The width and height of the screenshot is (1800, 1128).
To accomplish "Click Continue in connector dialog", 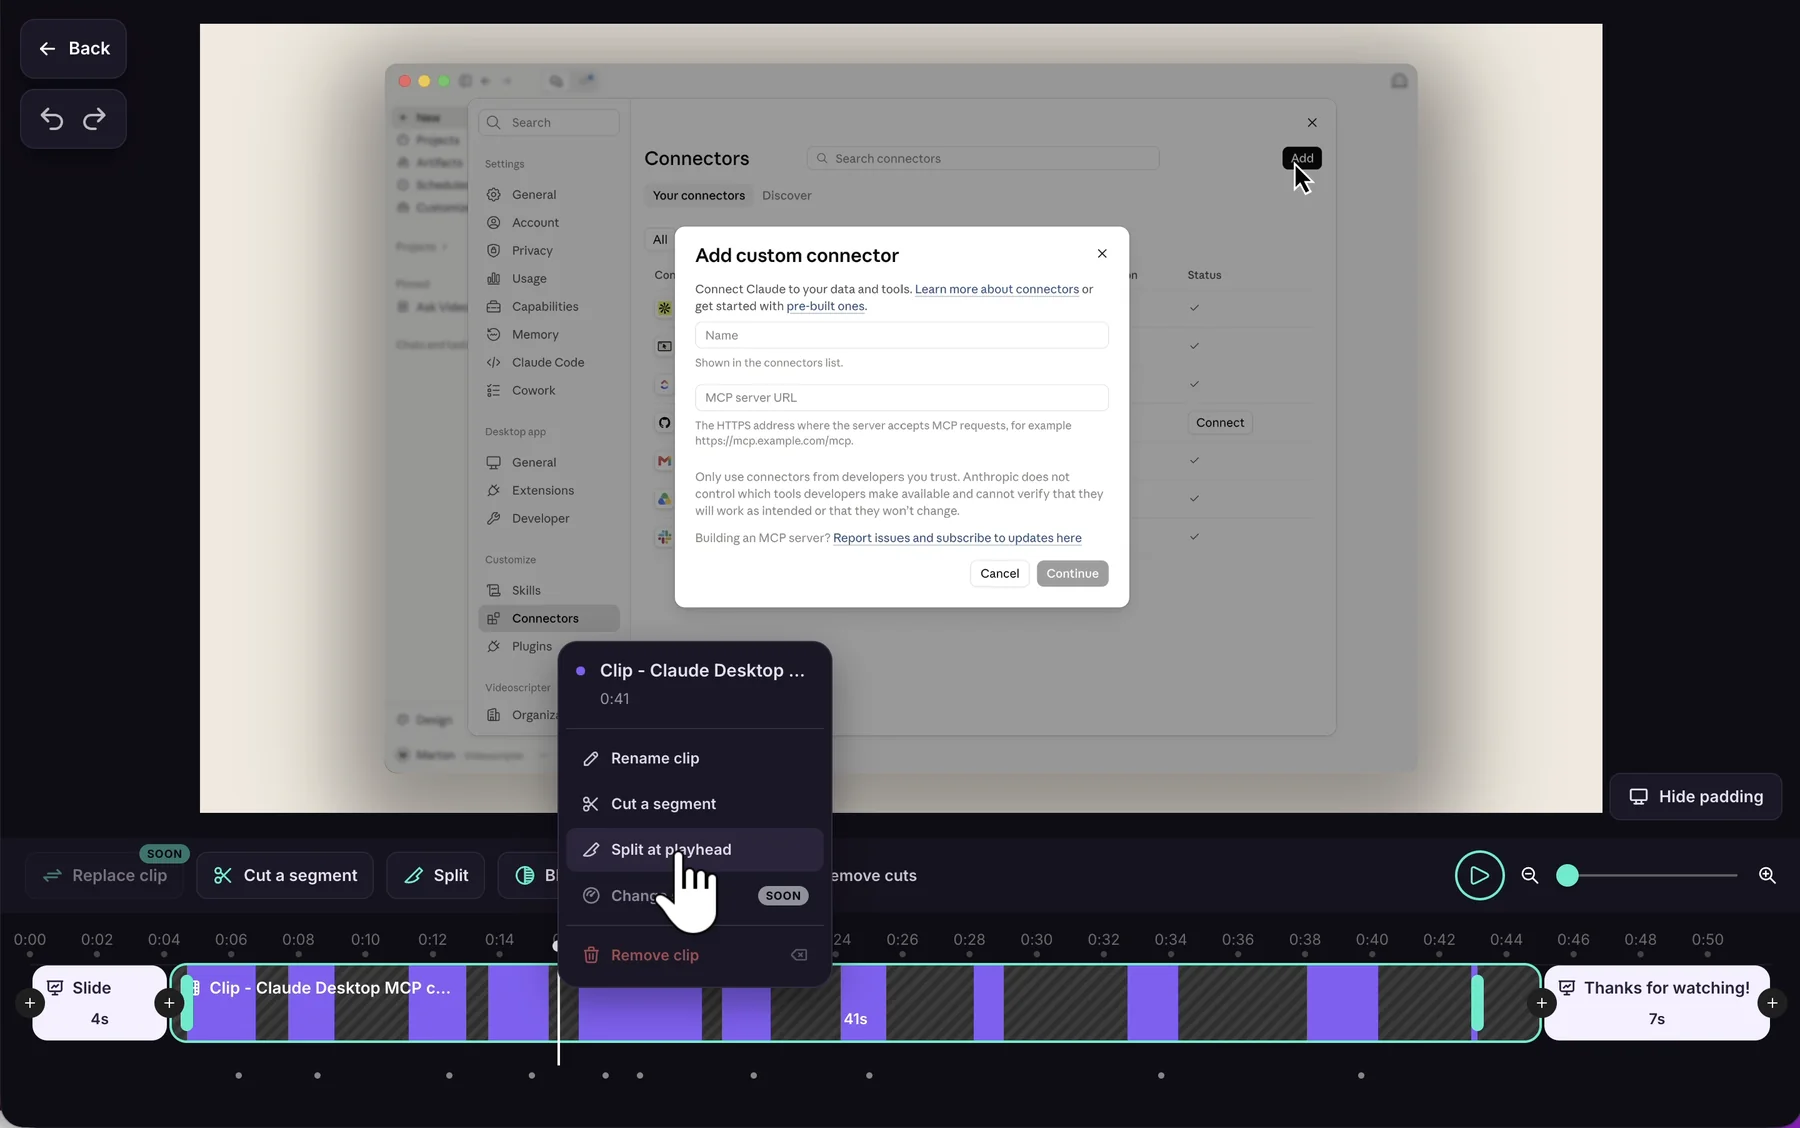I will 1072,573.
